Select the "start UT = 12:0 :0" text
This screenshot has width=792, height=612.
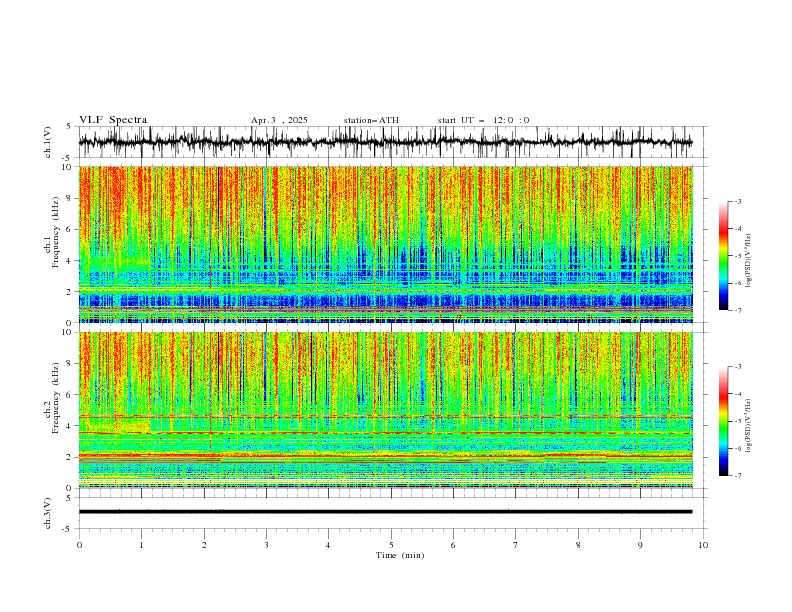click(483, 120)
